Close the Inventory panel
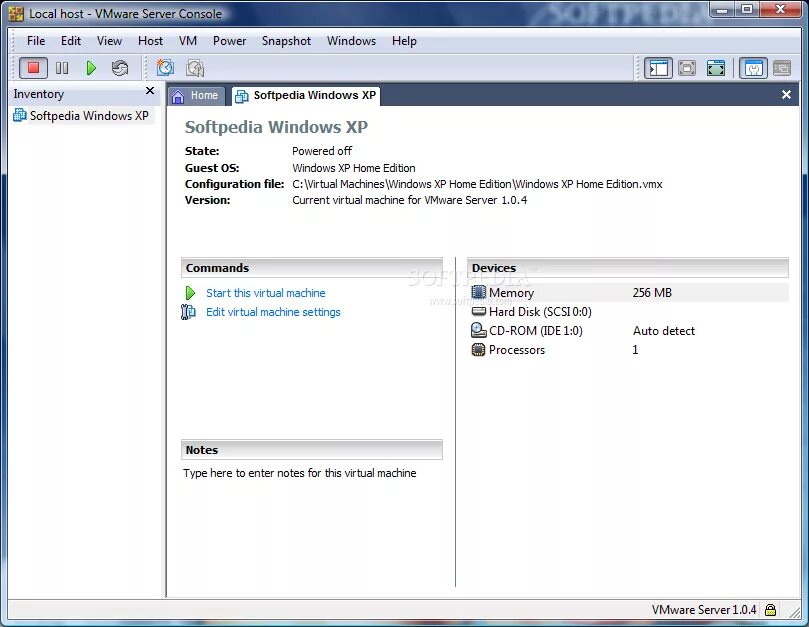 click(150, 91)
